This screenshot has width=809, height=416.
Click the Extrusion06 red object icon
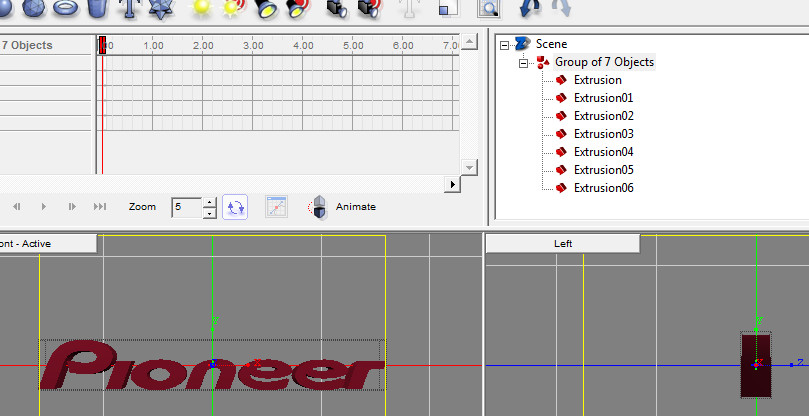coord(561,188)
